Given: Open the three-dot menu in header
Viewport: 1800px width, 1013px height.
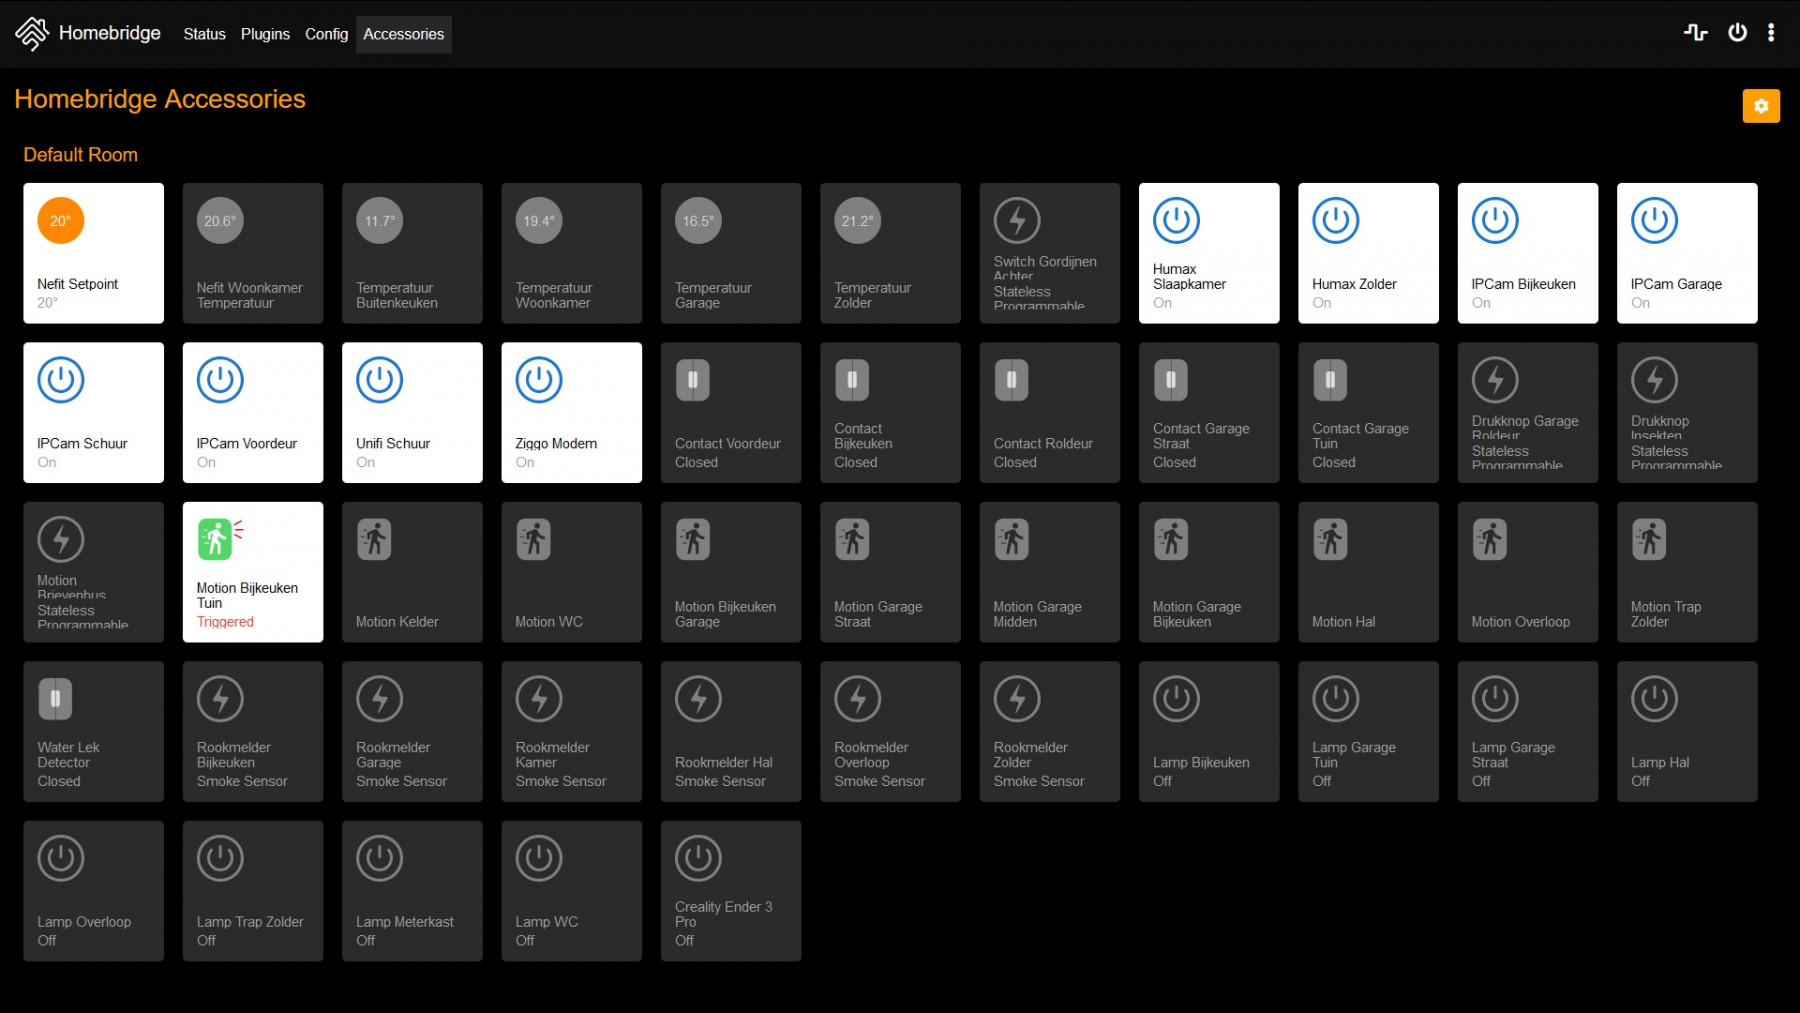Looking at the screenshot, I should [1771, 33].
